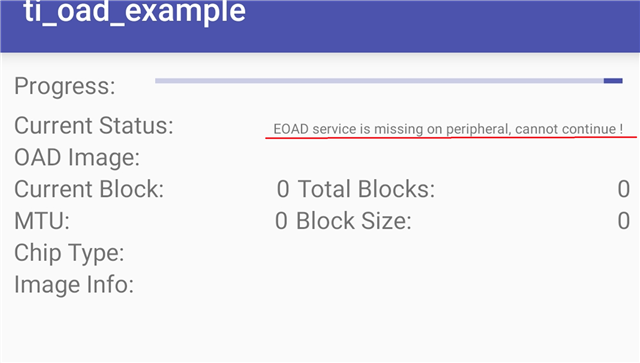Click the Block Size value 0

tap(623, 221)
